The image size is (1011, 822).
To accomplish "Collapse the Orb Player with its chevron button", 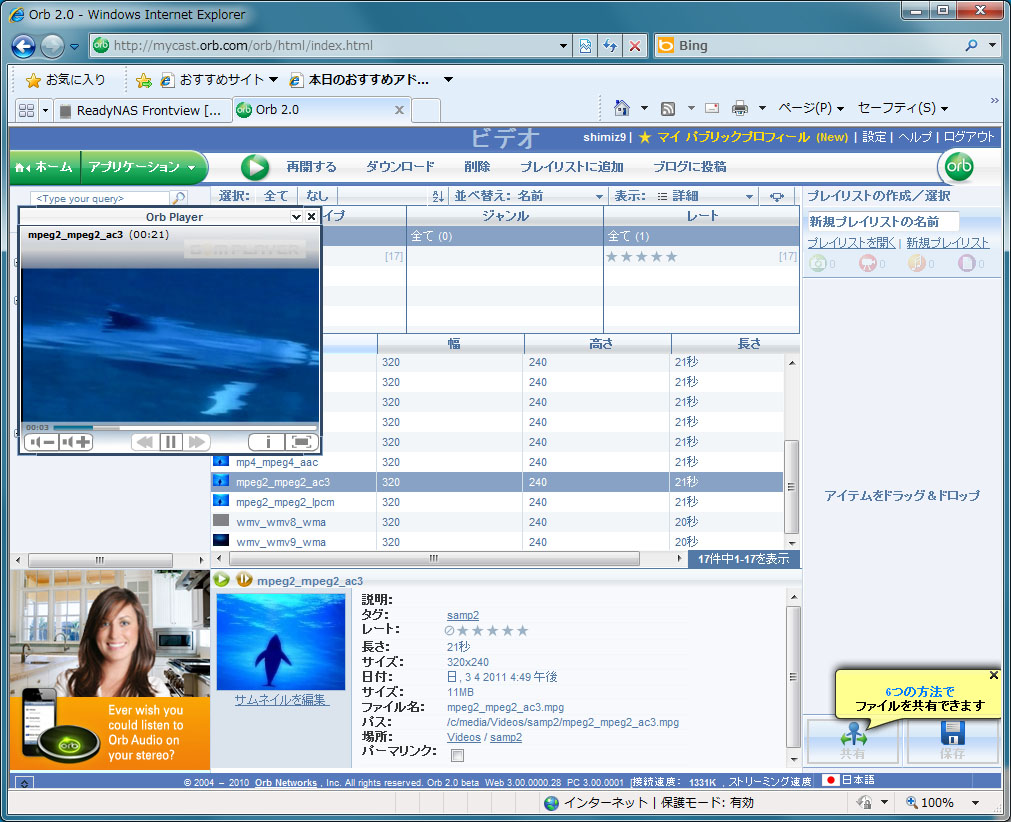I will point(296,216).
